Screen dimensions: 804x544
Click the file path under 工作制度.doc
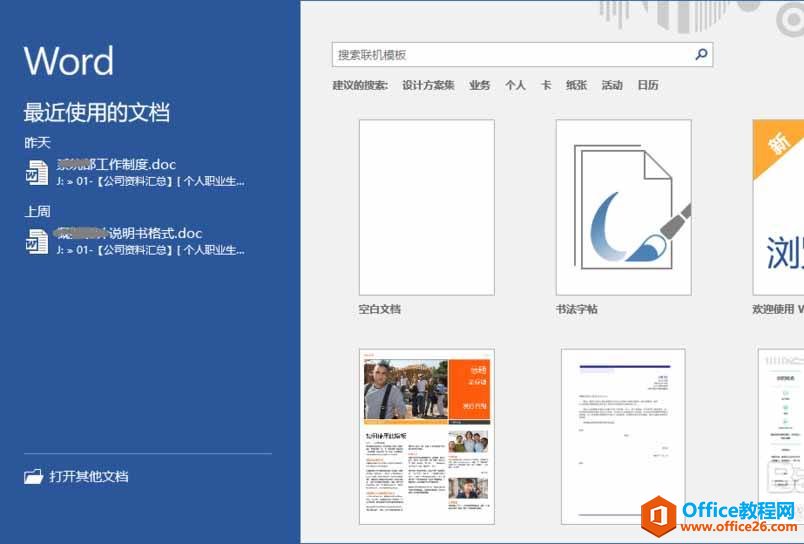150,181
